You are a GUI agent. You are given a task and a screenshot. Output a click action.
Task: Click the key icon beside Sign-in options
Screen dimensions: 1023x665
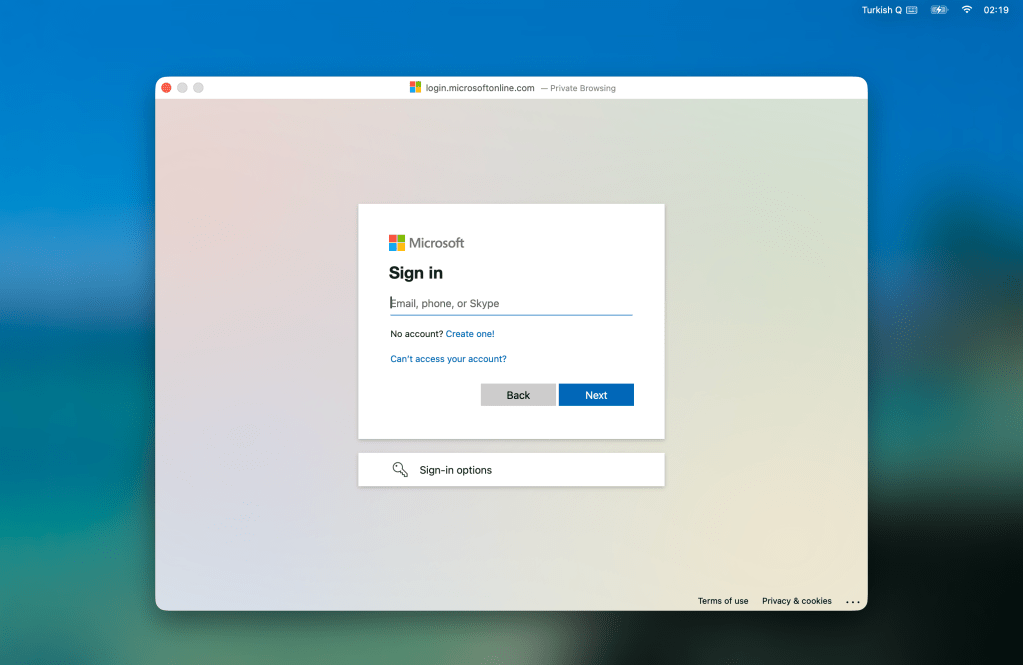(400, 470)
